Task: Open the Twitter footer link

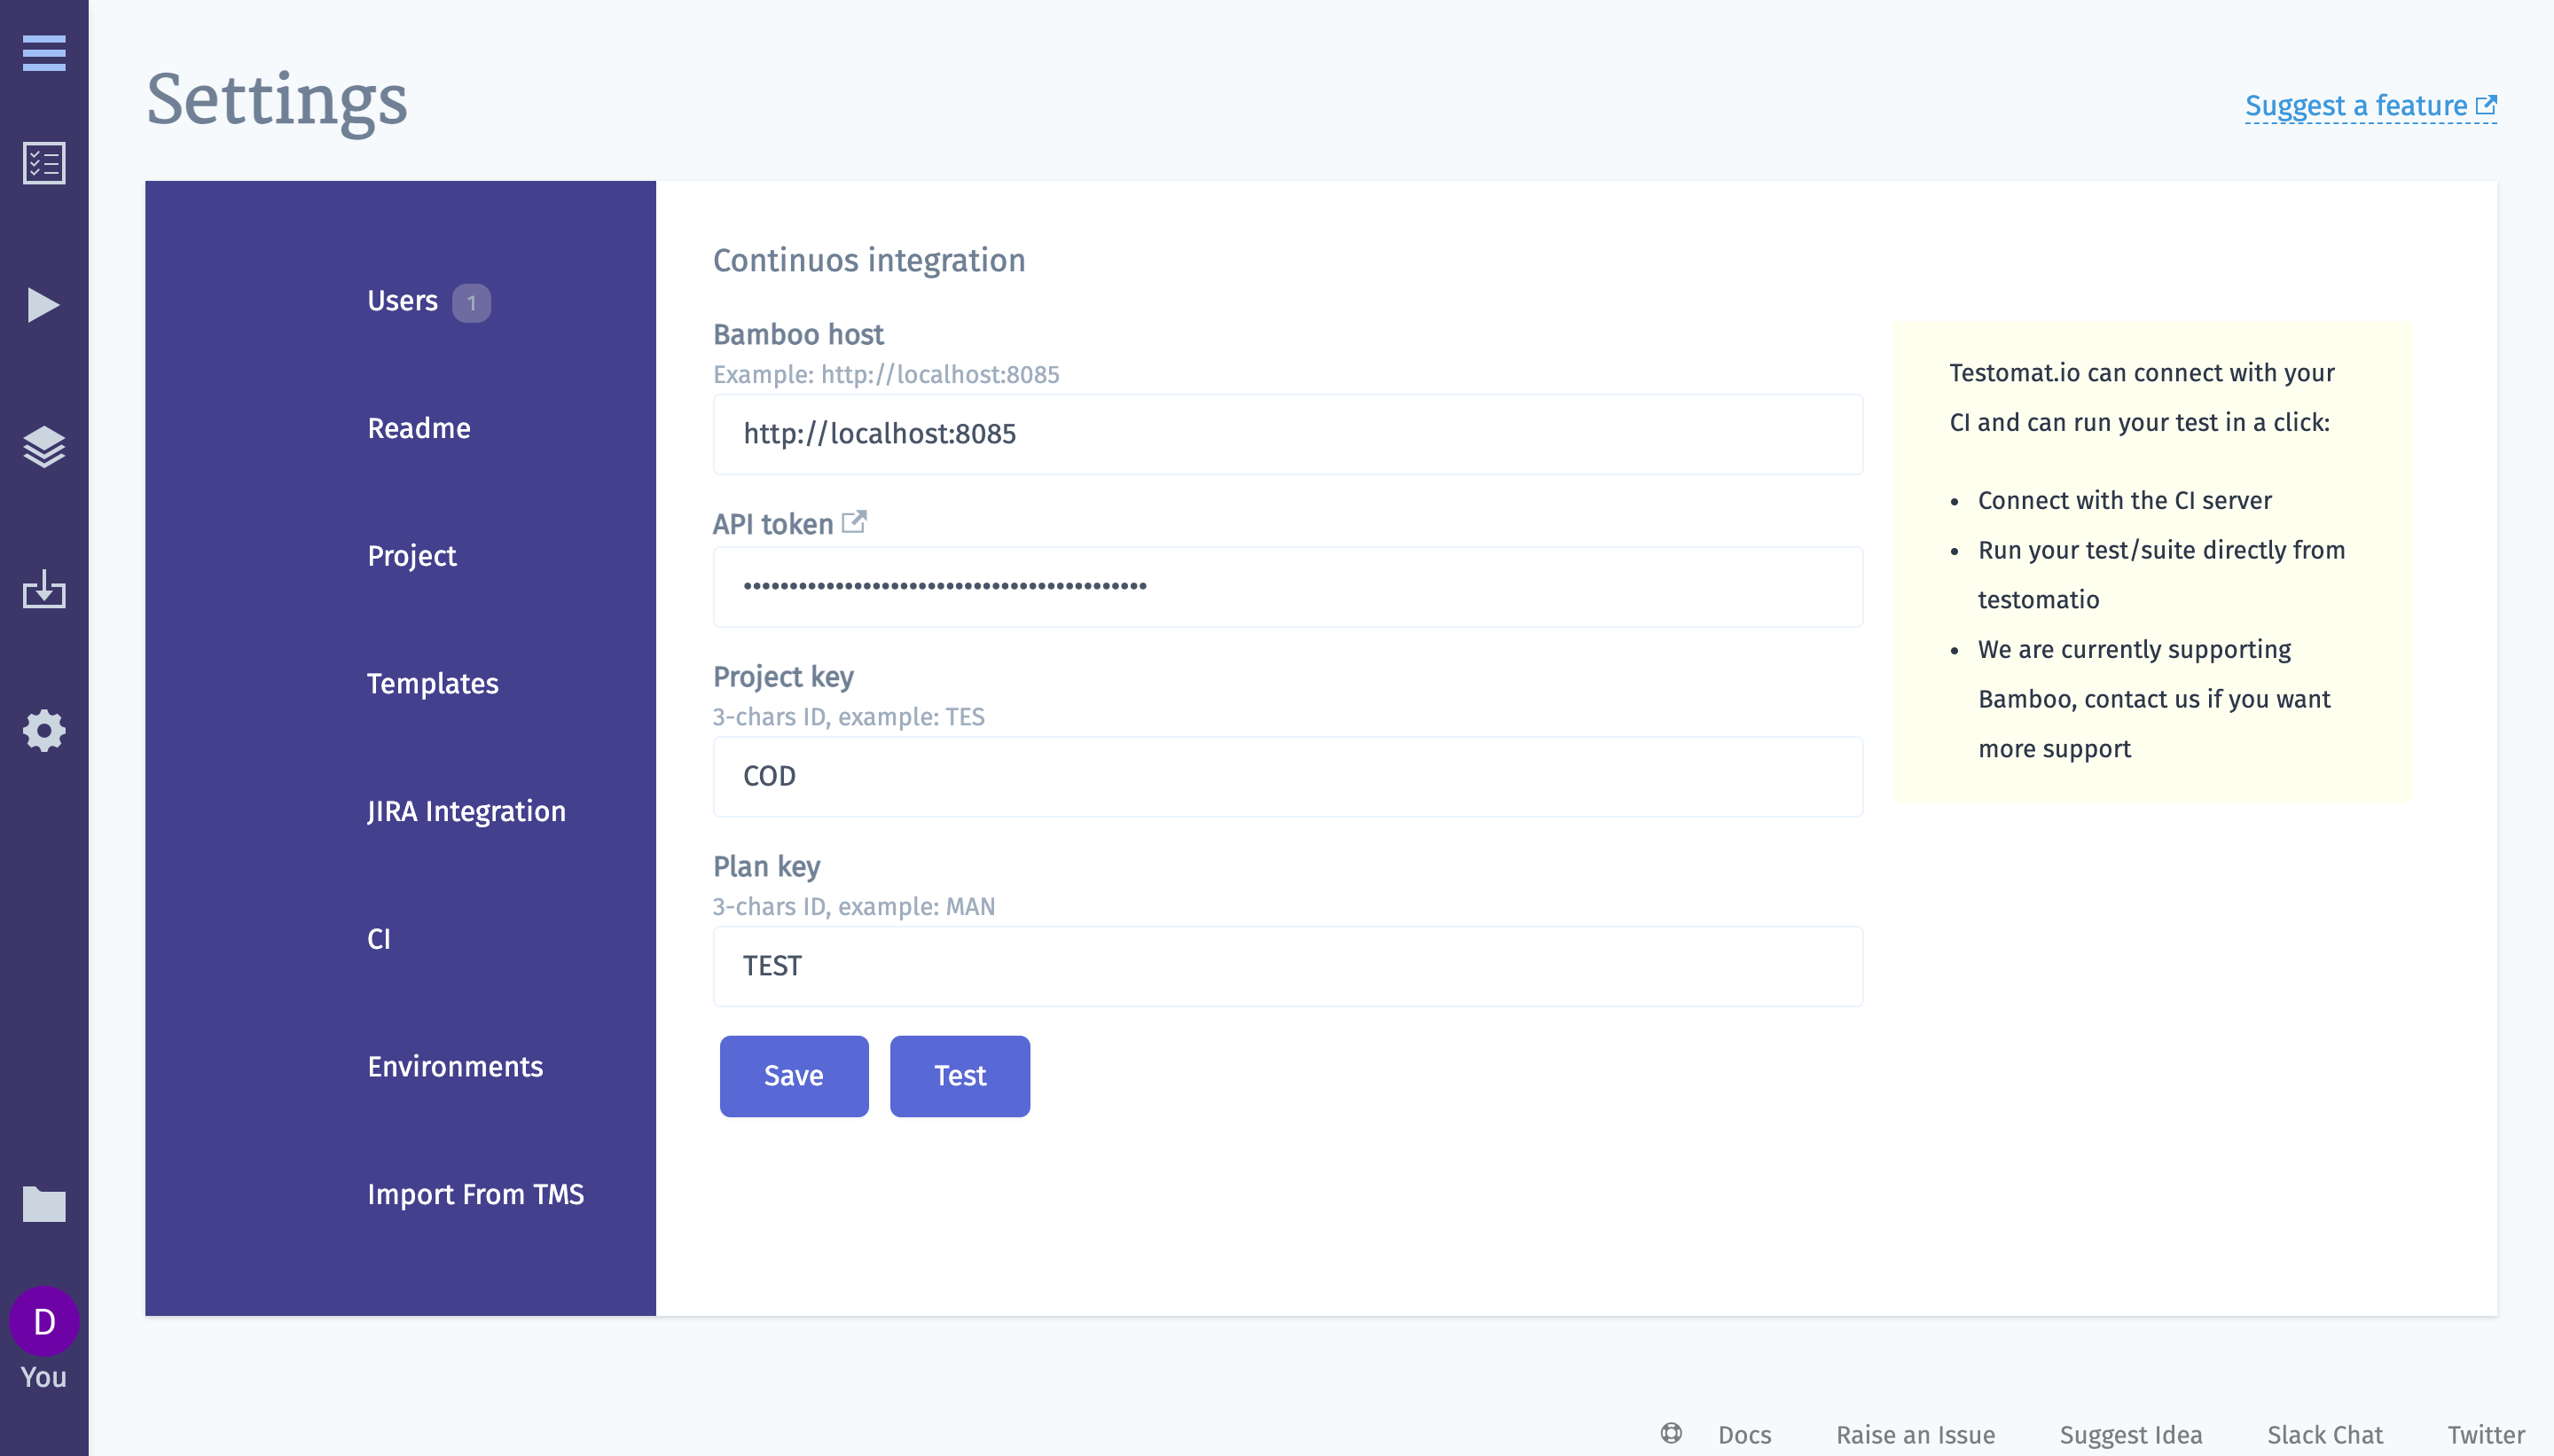Action: coord(2486,1435)
